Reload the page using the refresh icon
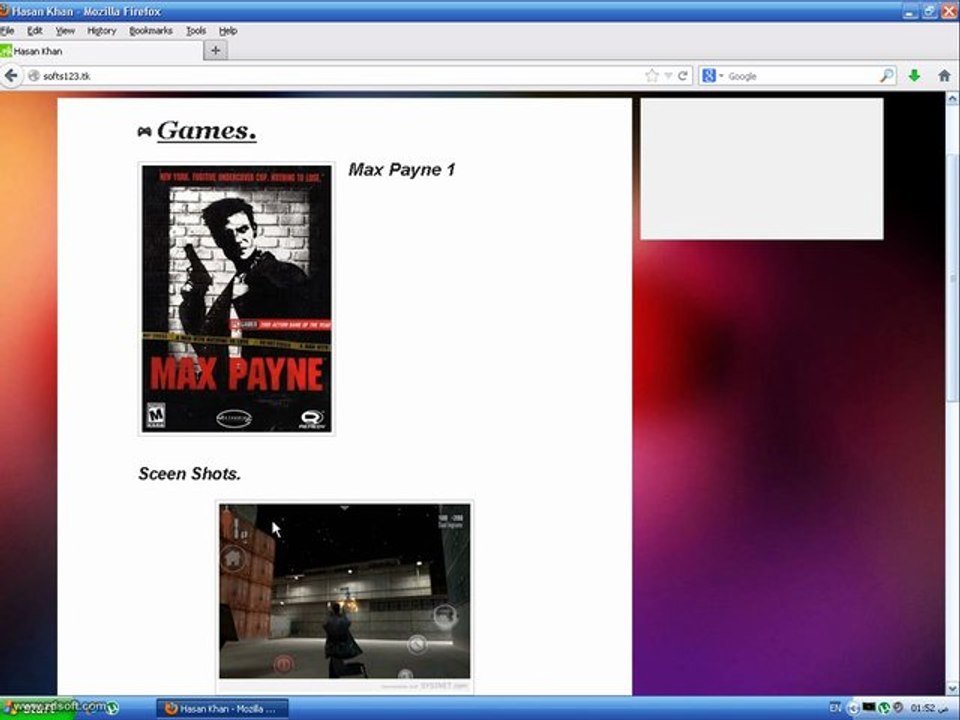Screen dimensions: 960x720 point(683,76)
